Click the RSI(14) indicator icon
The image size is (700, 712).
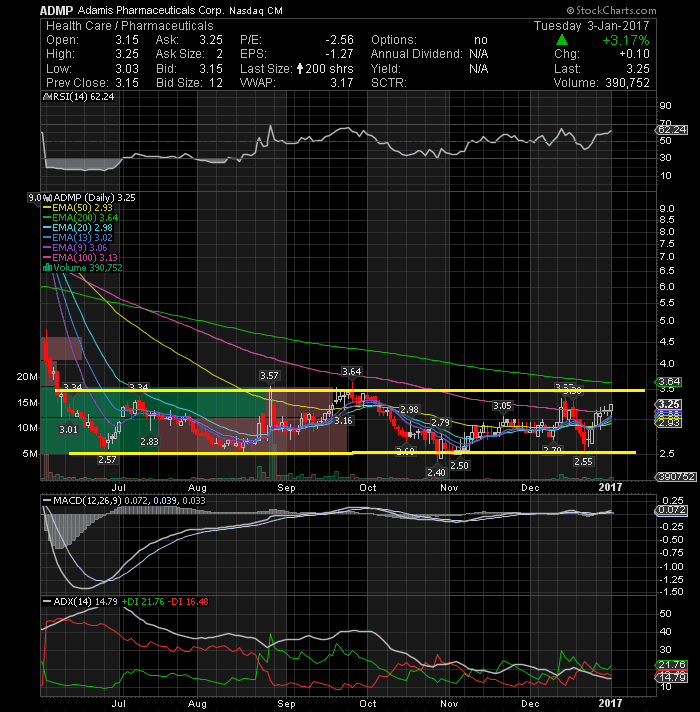tap(47, 97)
